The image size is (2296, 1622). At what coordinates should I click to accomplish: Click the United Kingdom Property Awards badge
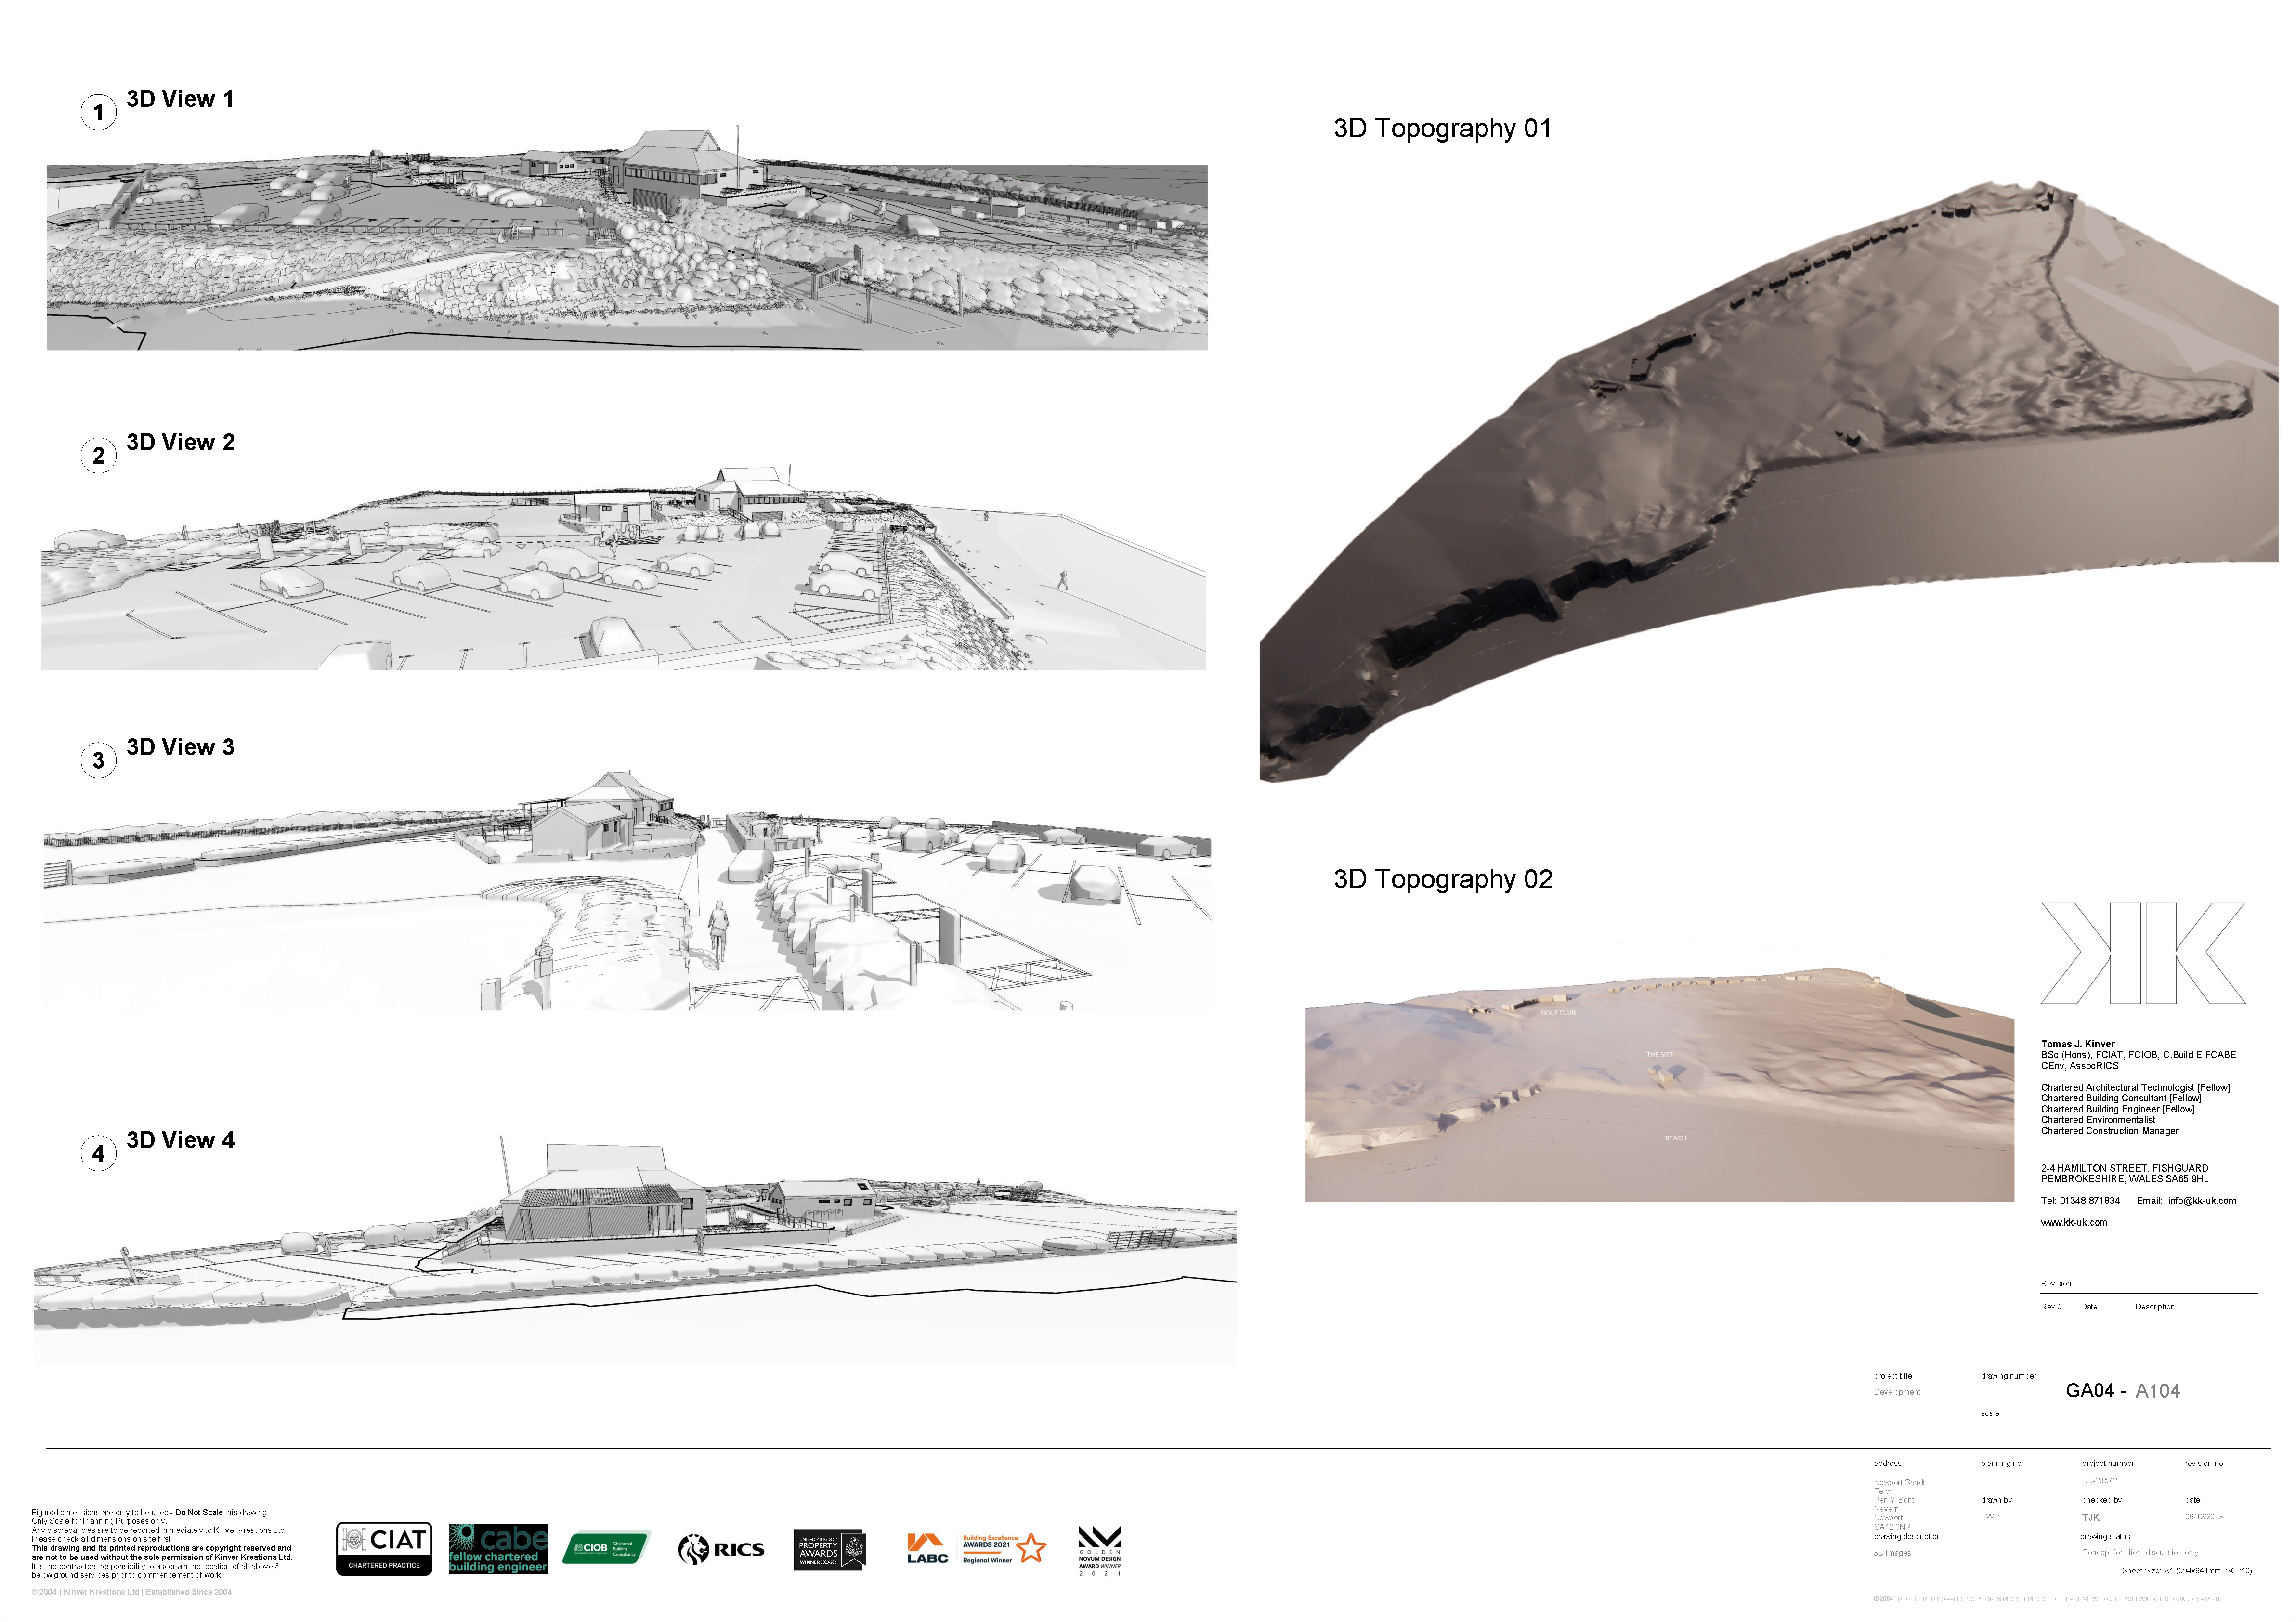pos(829,1549)
